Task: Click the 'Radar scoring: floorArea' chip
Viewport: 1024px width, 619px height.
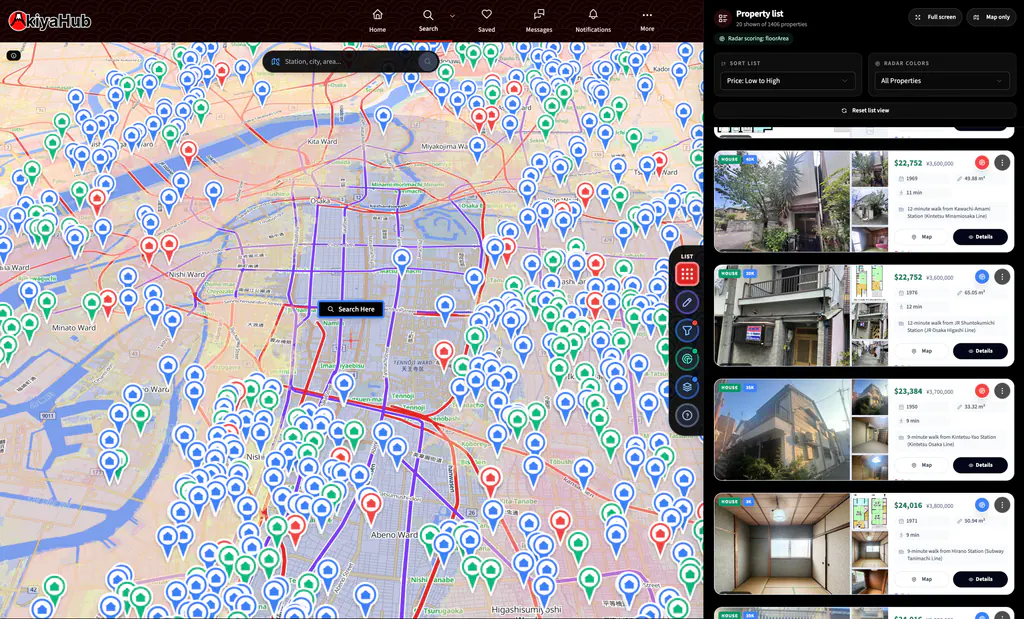Action: (754, 39)
